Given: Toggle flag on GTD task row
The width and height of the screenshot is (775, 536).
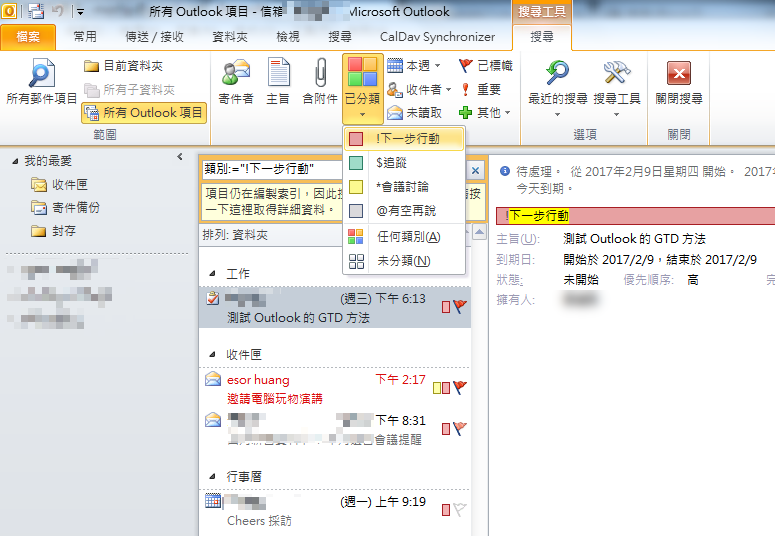Looking at the screenshot, I should coord(460,306).
